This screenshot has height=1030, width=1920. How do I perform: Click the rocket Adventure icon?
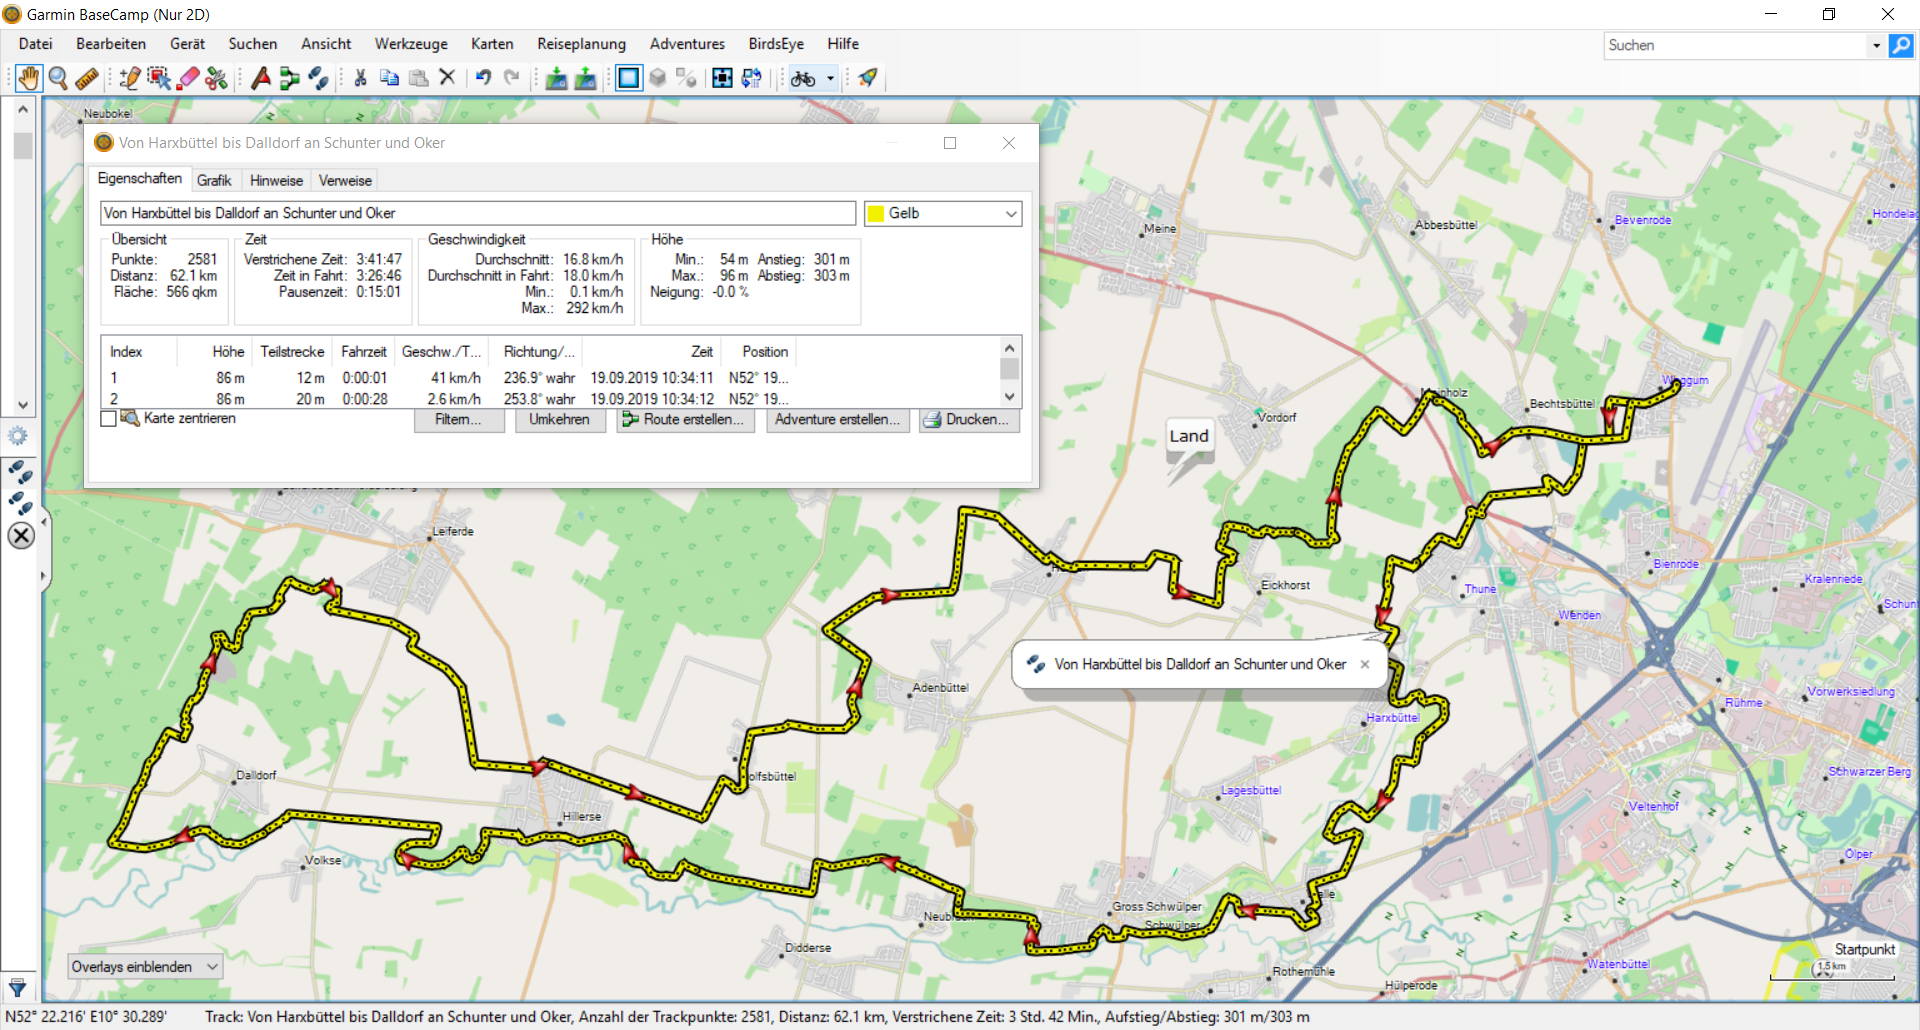point(868,78)
